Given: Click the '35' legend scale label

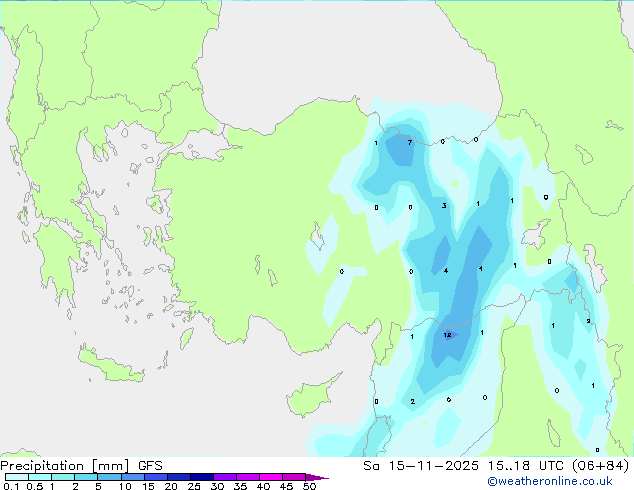Looking at the screenshot, I should point(240,486).
